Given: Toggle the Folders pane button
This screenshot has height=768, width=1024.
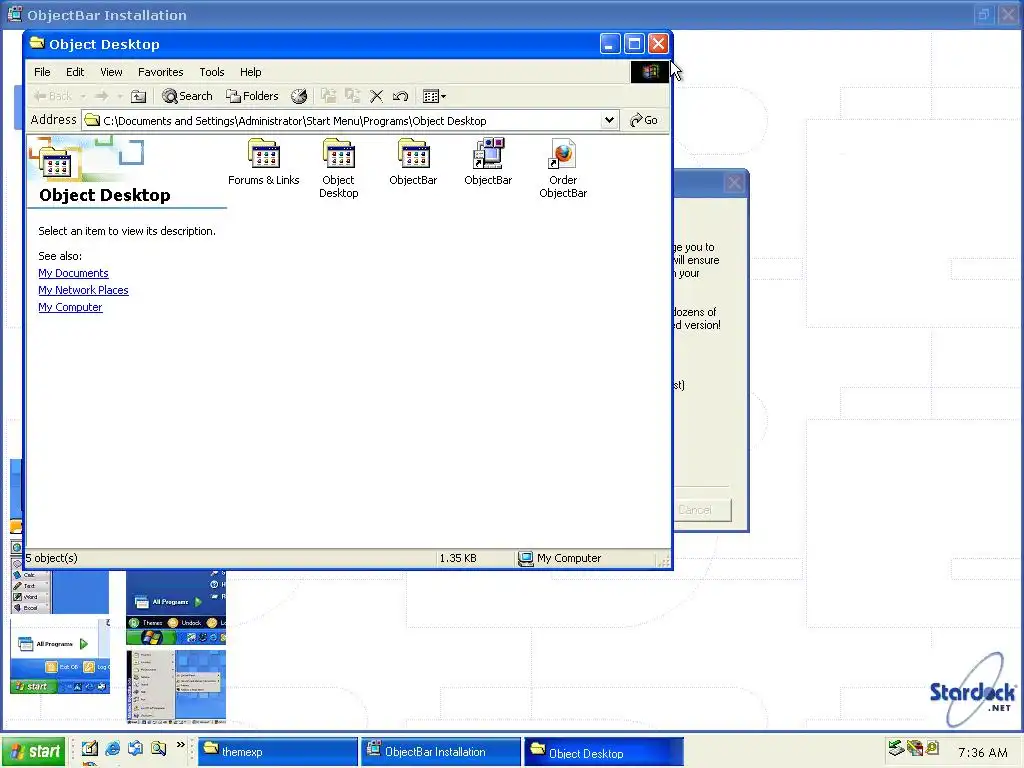Looking at the screenshot, I should coord(253,97).
